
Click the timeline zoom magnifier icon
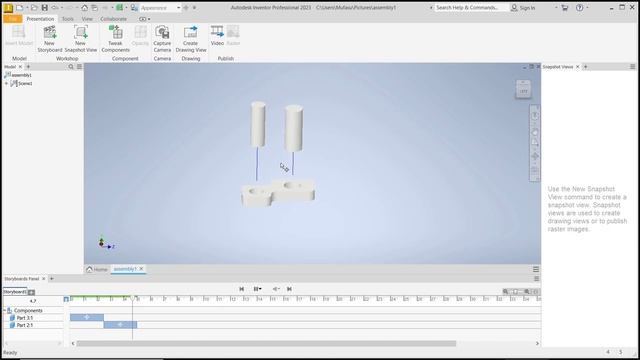click(x=505, y=291)
